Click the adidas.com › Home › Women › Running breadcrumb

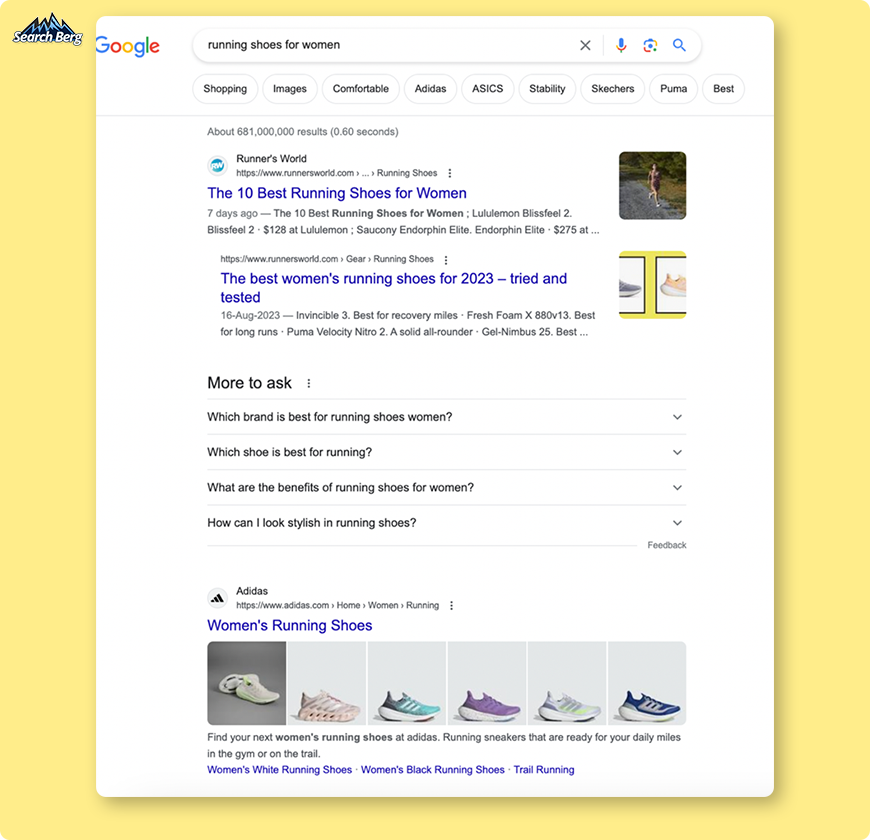337,605
